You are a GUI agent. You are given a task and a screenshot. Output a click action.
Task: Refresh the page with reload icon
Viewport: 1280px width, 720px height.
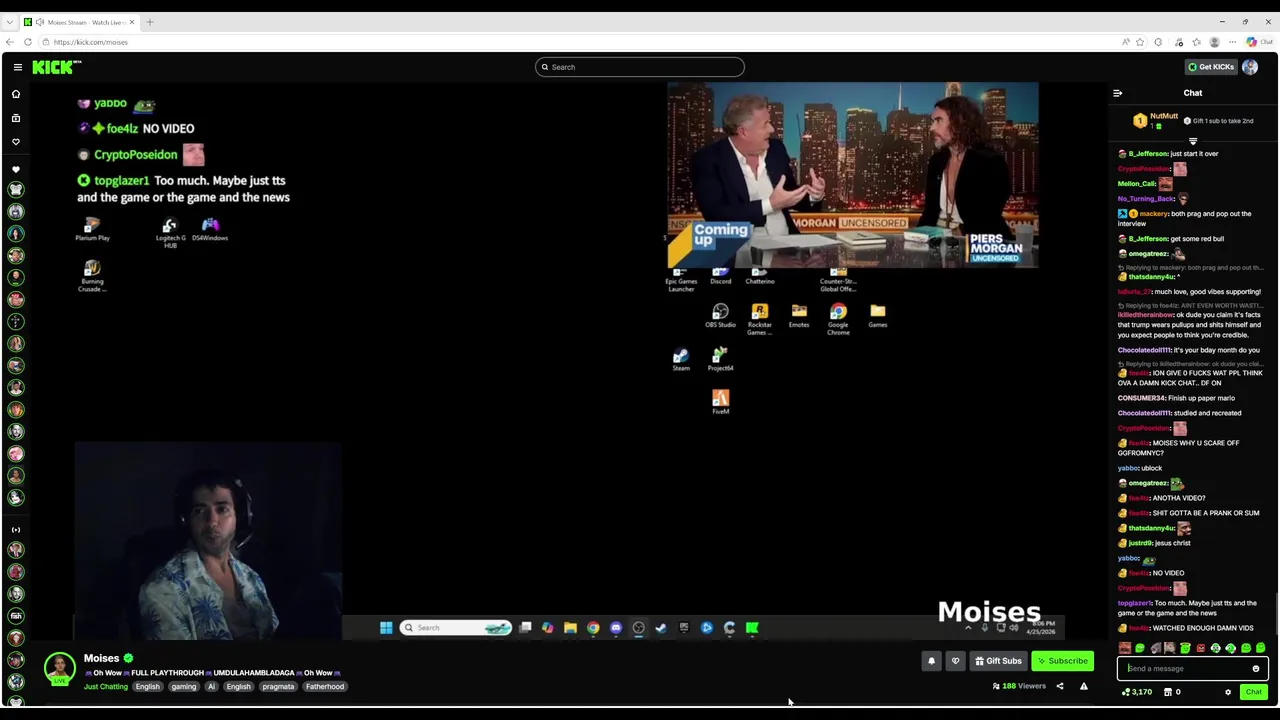point(28,42)
